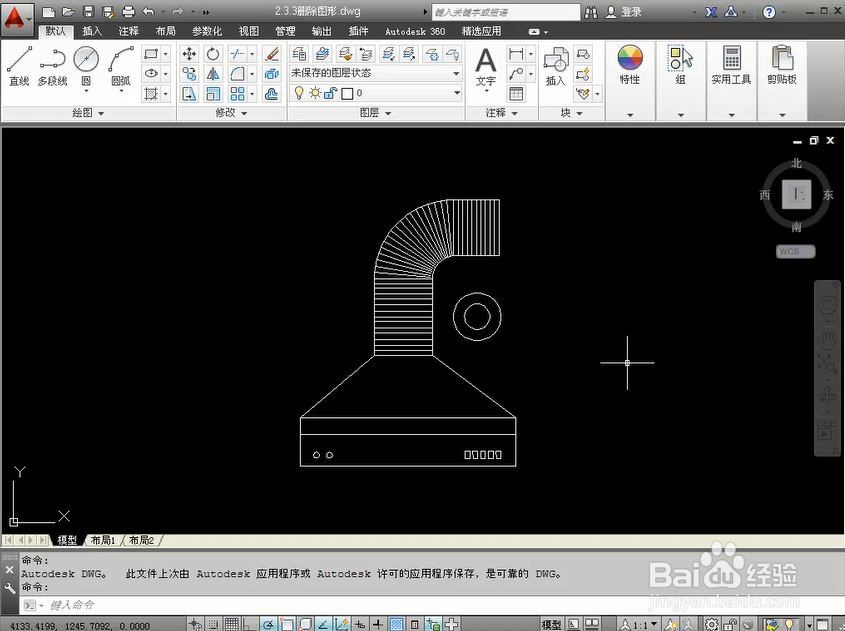Click the Linear Dimension tool
845x631 pixels.
point(516,53)
